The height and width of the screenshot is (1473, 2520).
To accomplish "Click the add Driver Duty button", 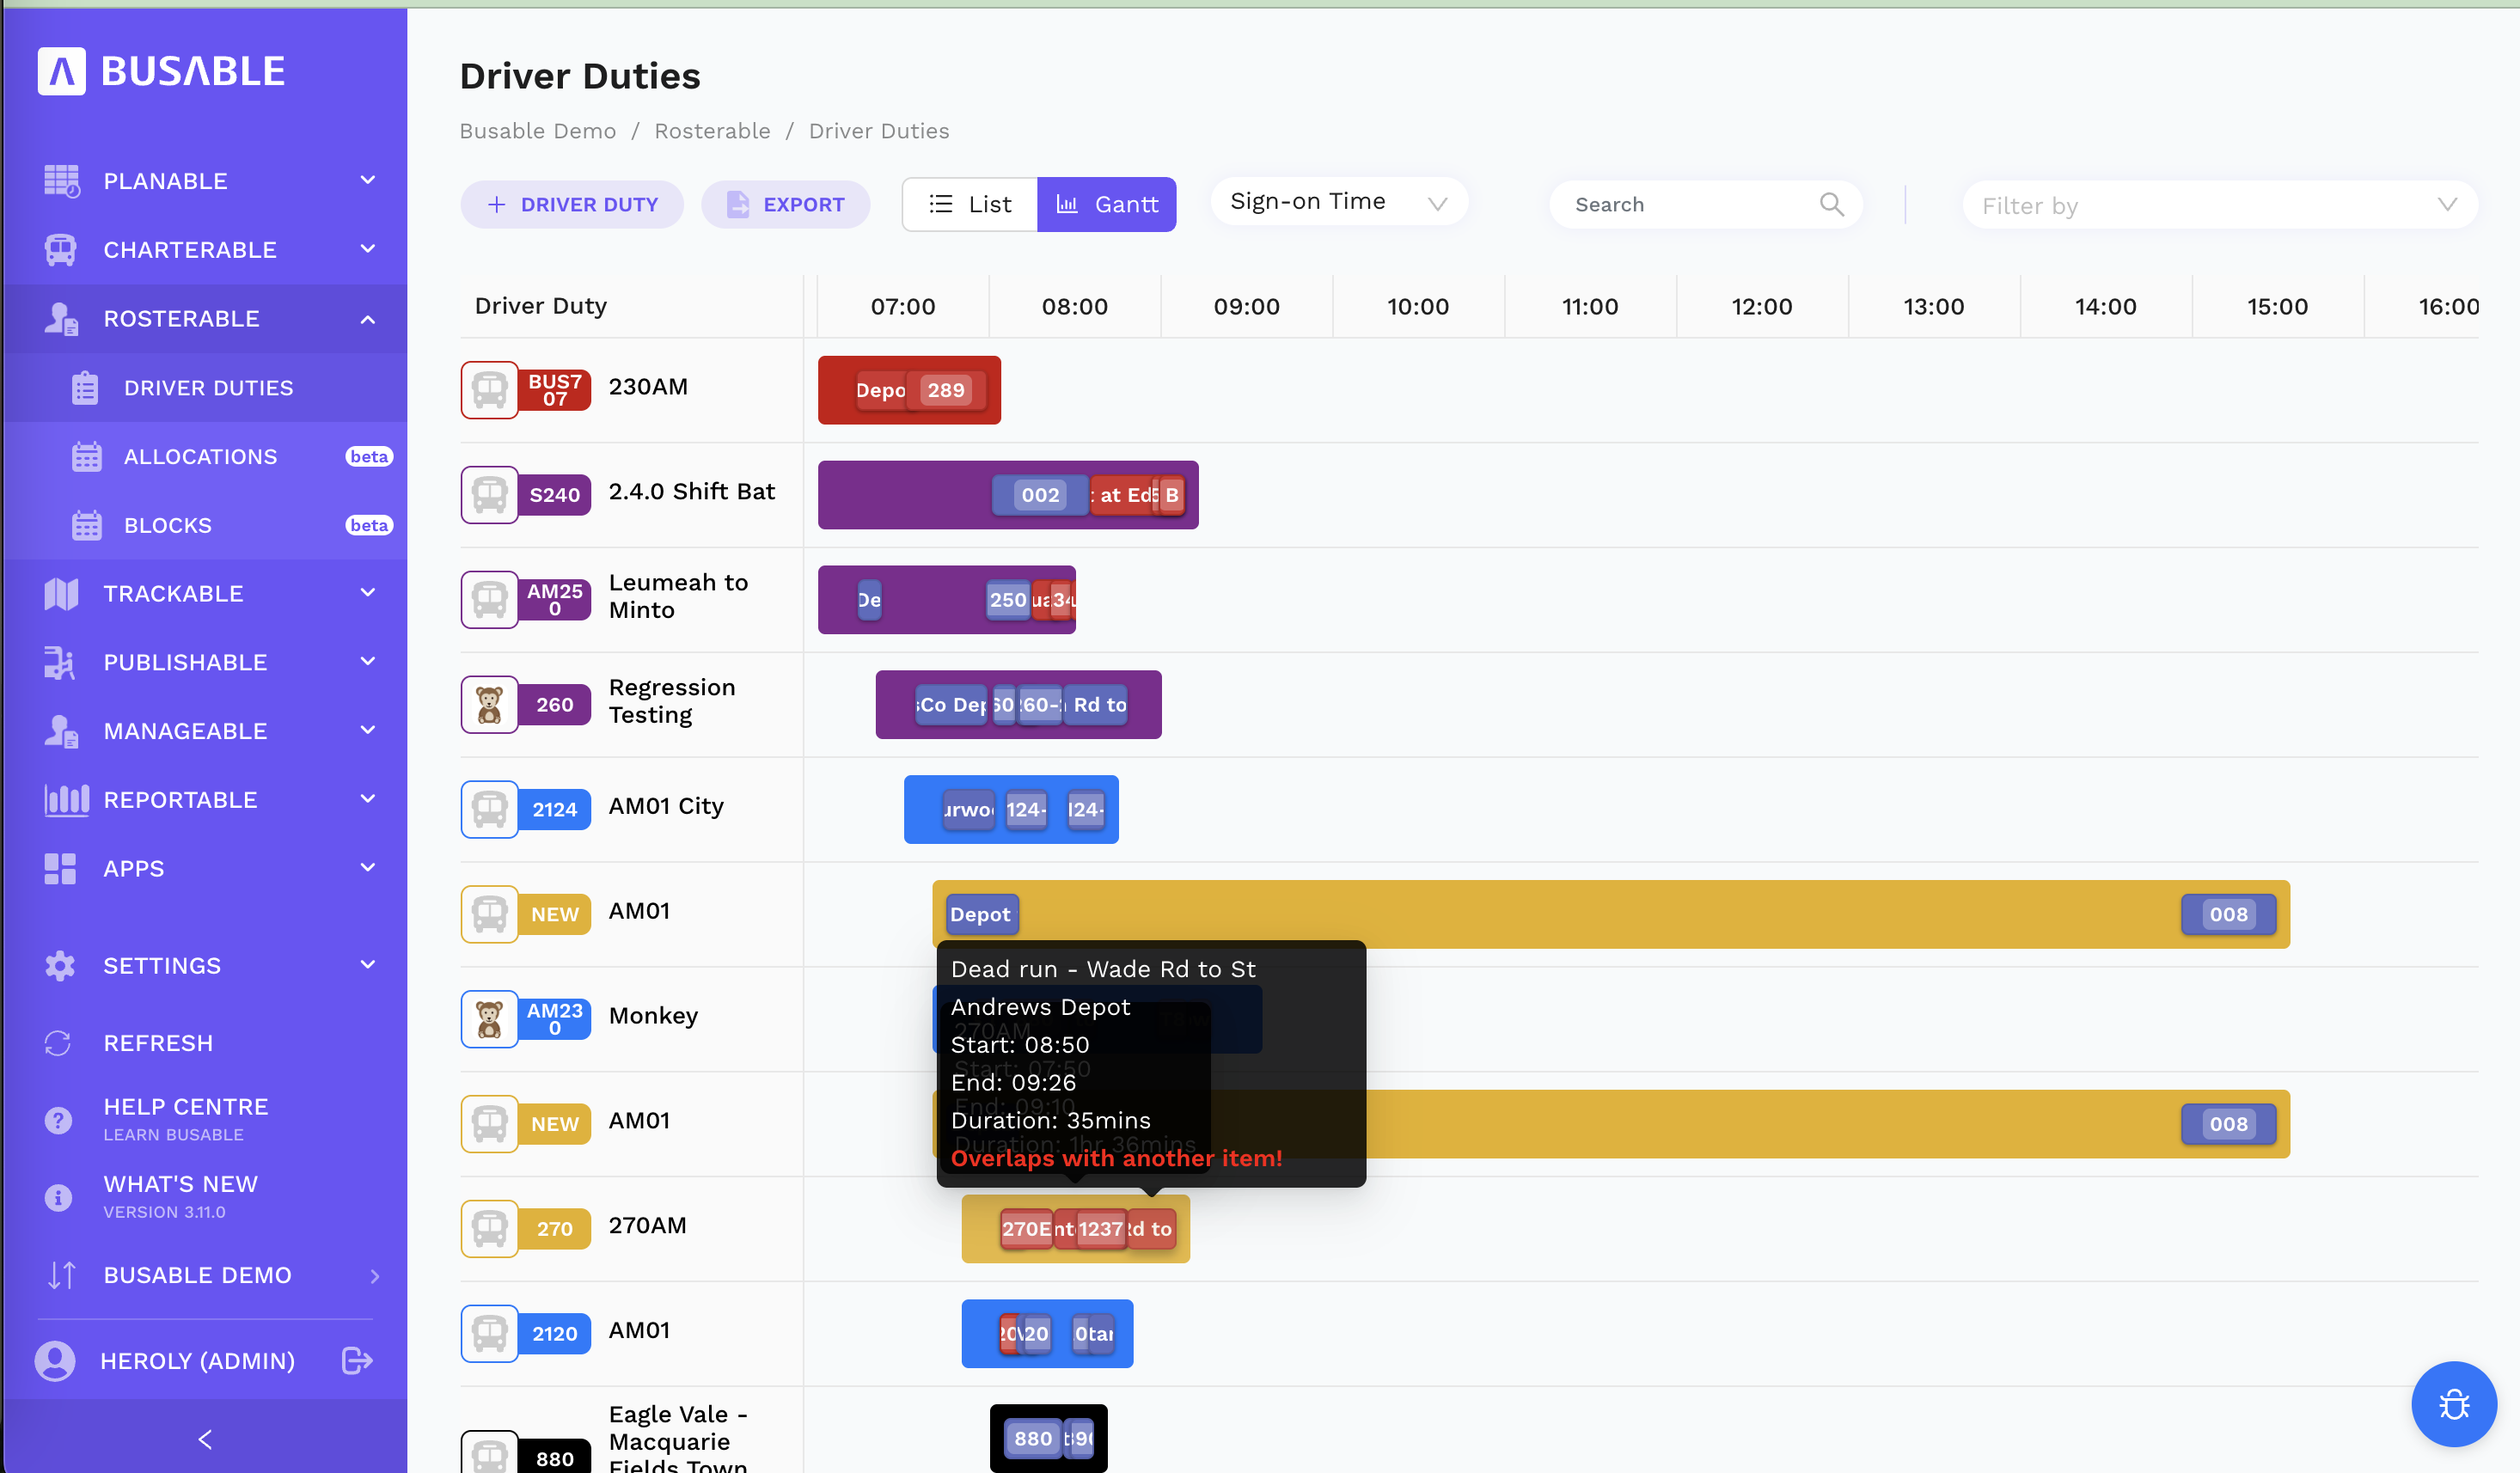I will tap(572, 205).
